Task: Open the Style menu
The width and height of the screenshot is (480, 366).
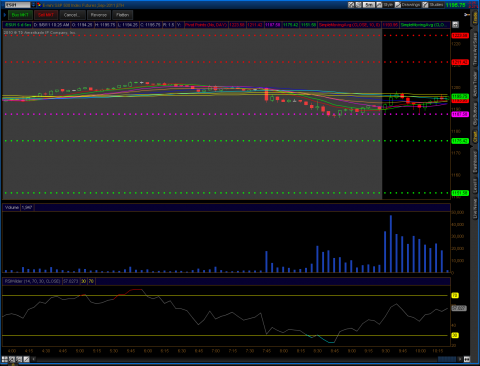Action: click(388, 5)
